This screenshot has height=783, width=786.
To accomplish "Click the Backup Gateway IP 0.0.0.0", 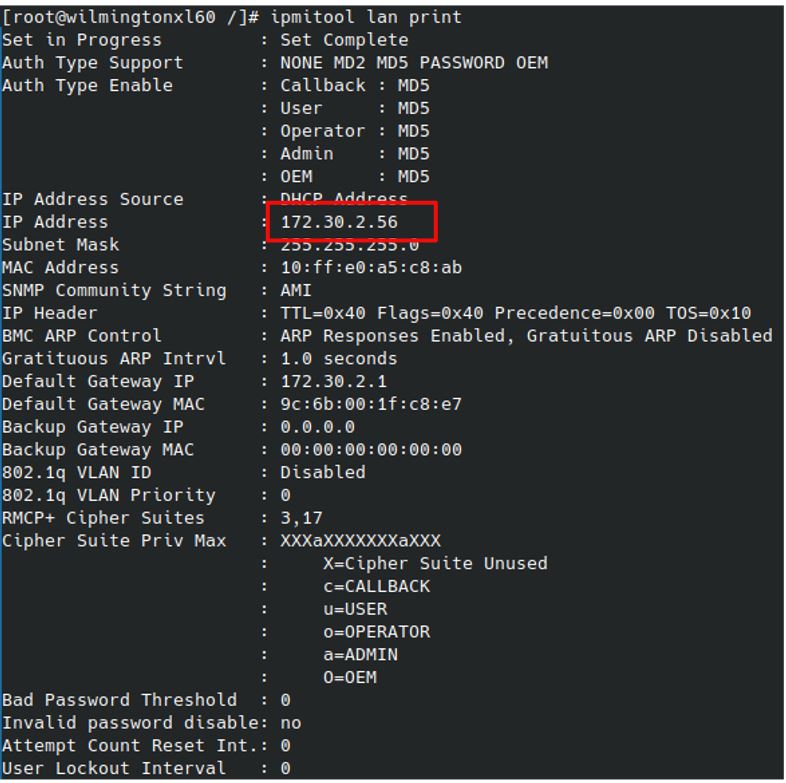I will [317, 427].
